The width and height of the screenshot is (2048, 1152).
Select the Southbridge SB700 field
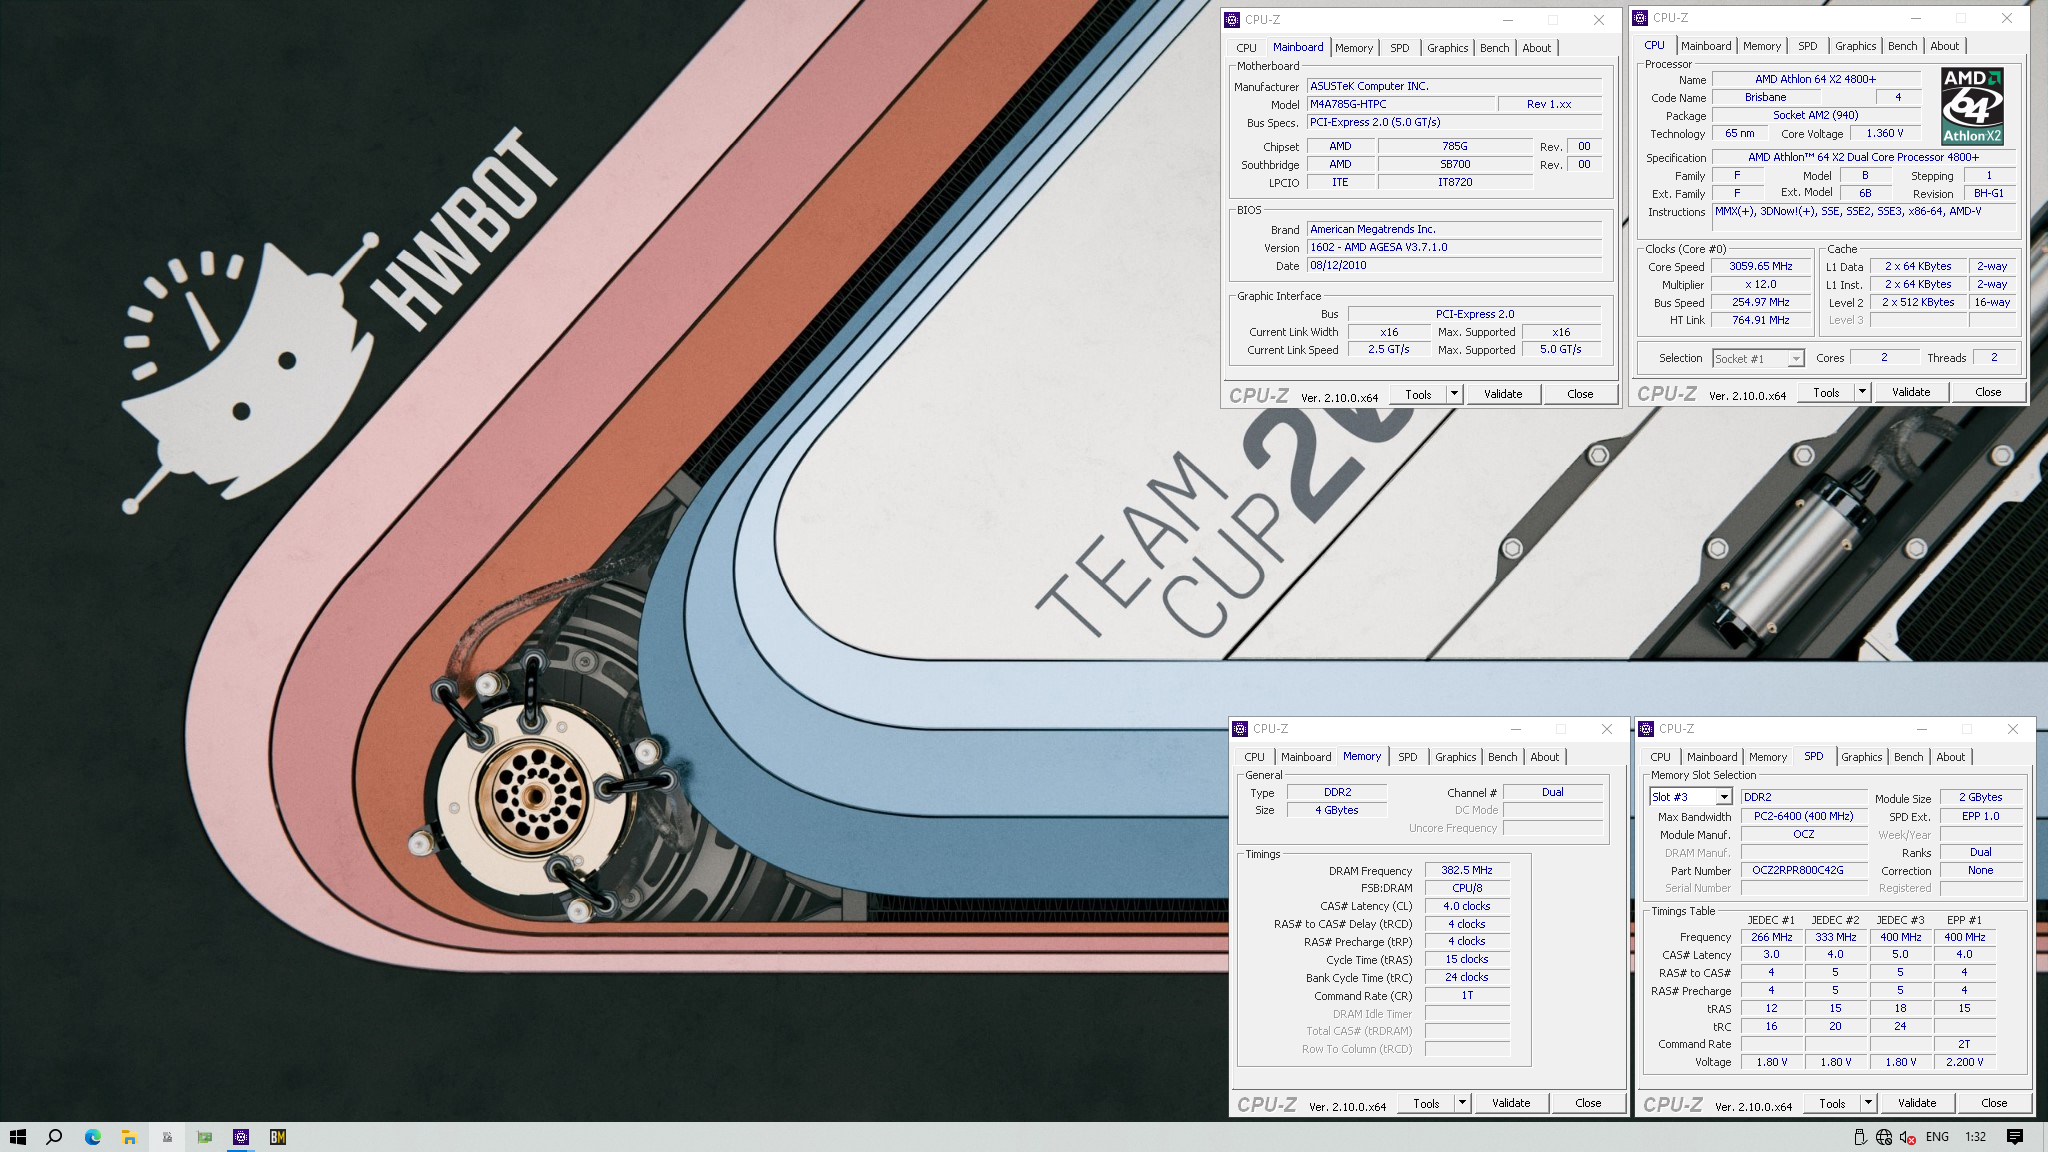1455,164
